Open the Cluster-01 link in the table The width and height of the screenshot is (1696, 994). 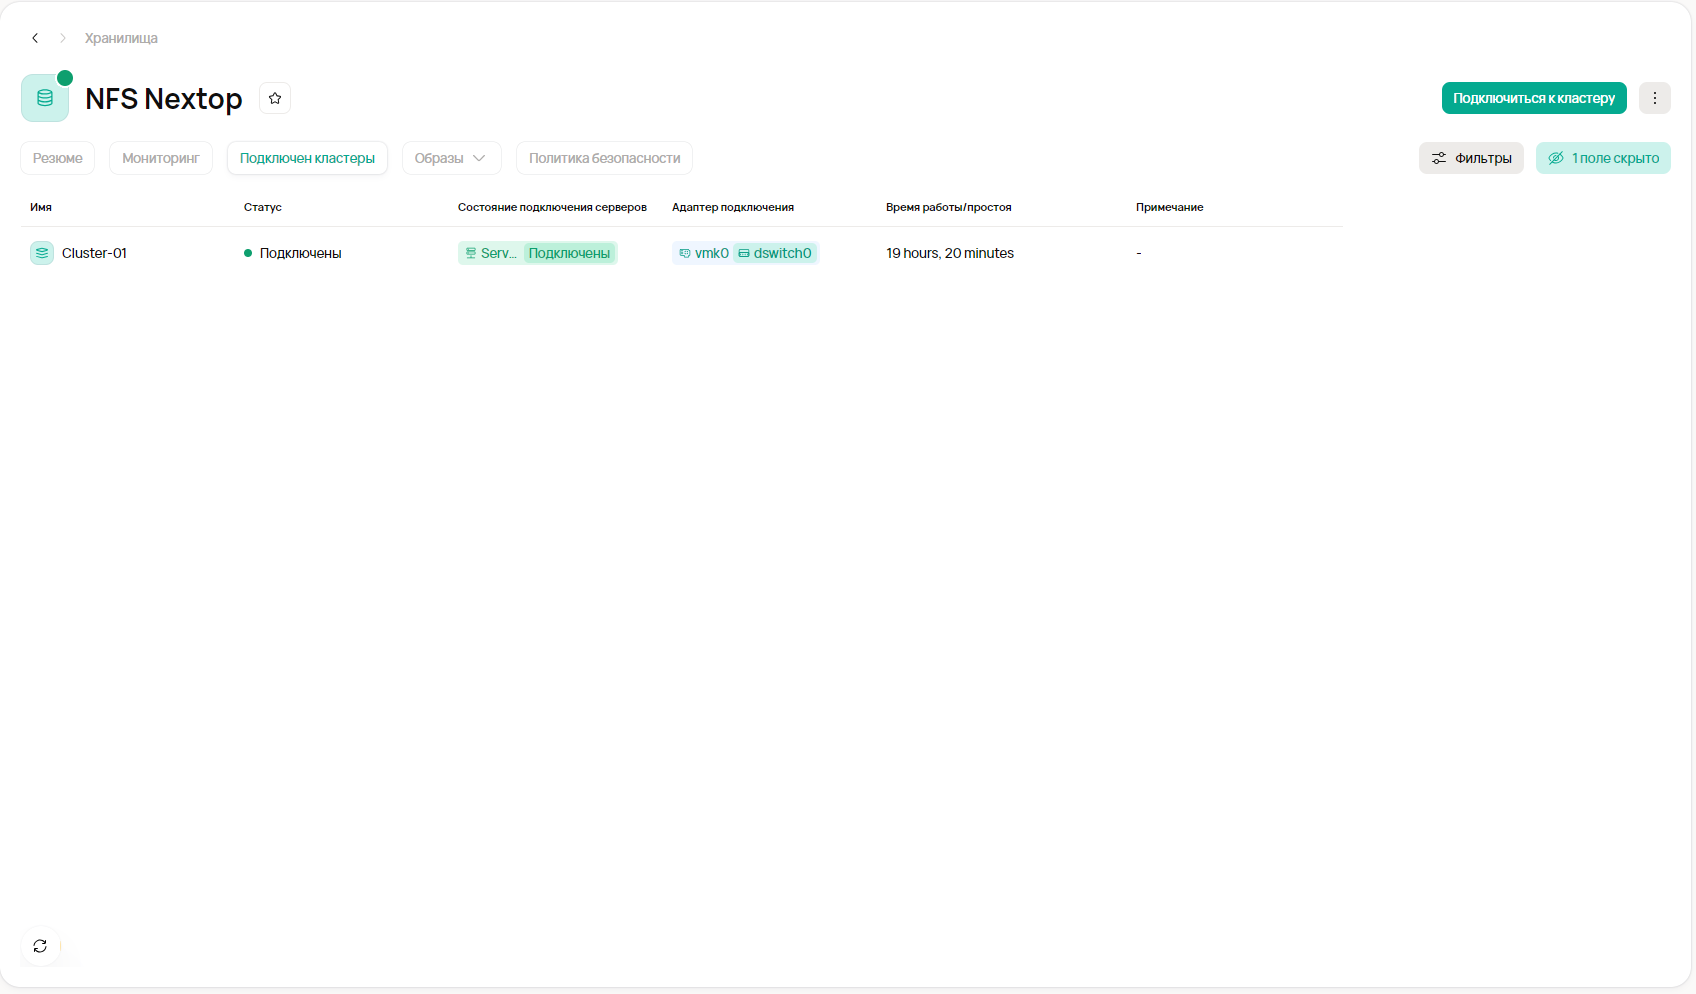[94, 253]
